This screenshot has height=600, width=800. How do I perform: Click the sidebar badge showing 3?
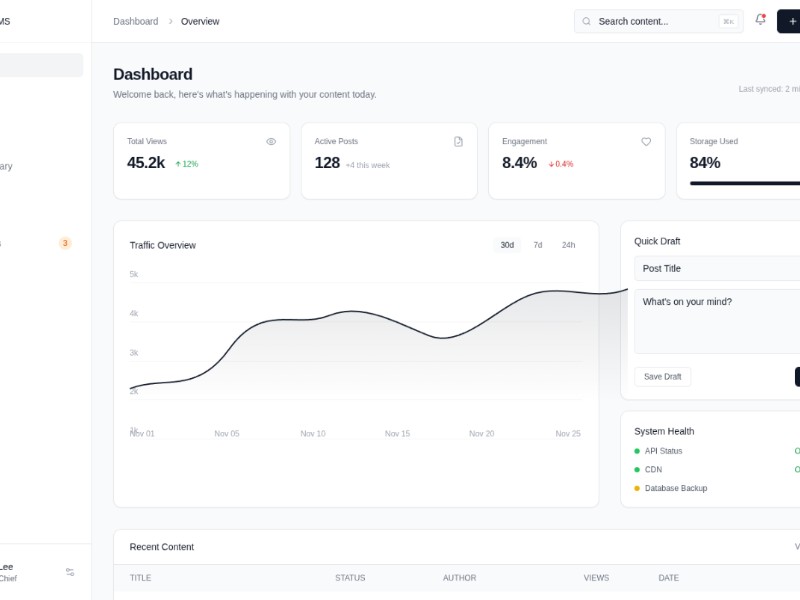pos(65,243)
